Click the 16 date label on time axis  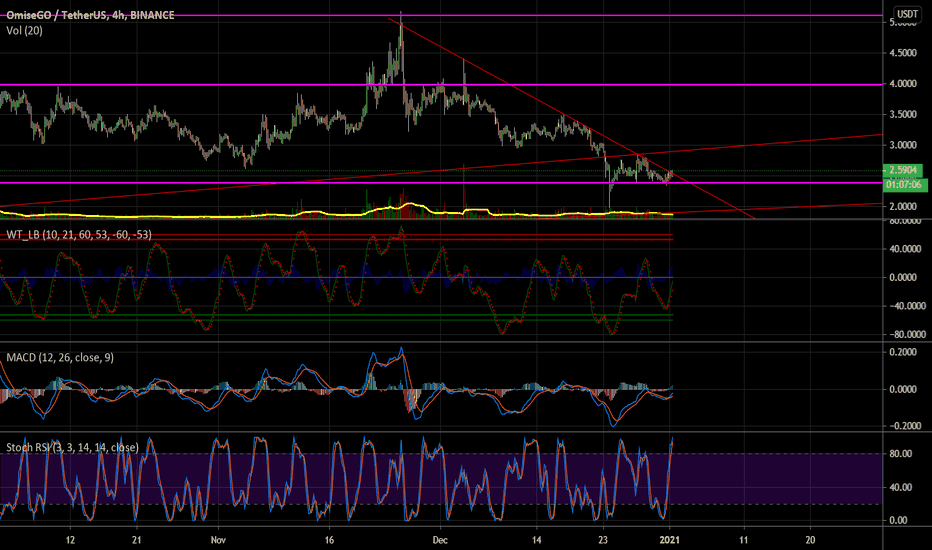pos(329,540)
